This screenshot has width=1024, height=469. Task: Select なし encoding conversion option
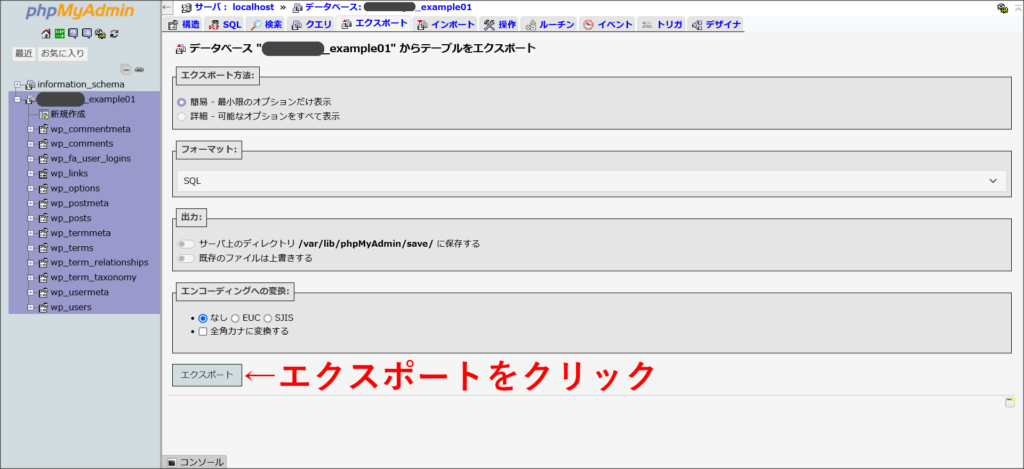pyautogui.click(x=202, y=318)
